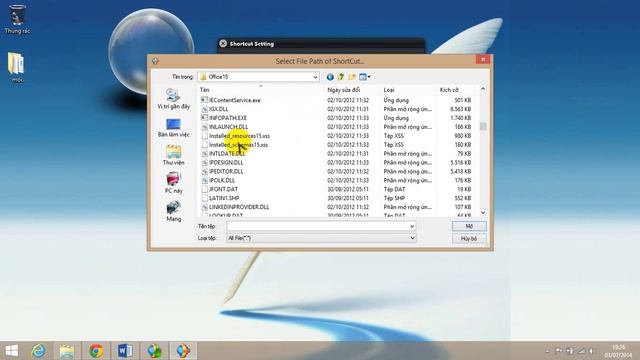The image size is (640, 360).
Task: Select file JFONT.DAT
Action: (x=223, y=189)
